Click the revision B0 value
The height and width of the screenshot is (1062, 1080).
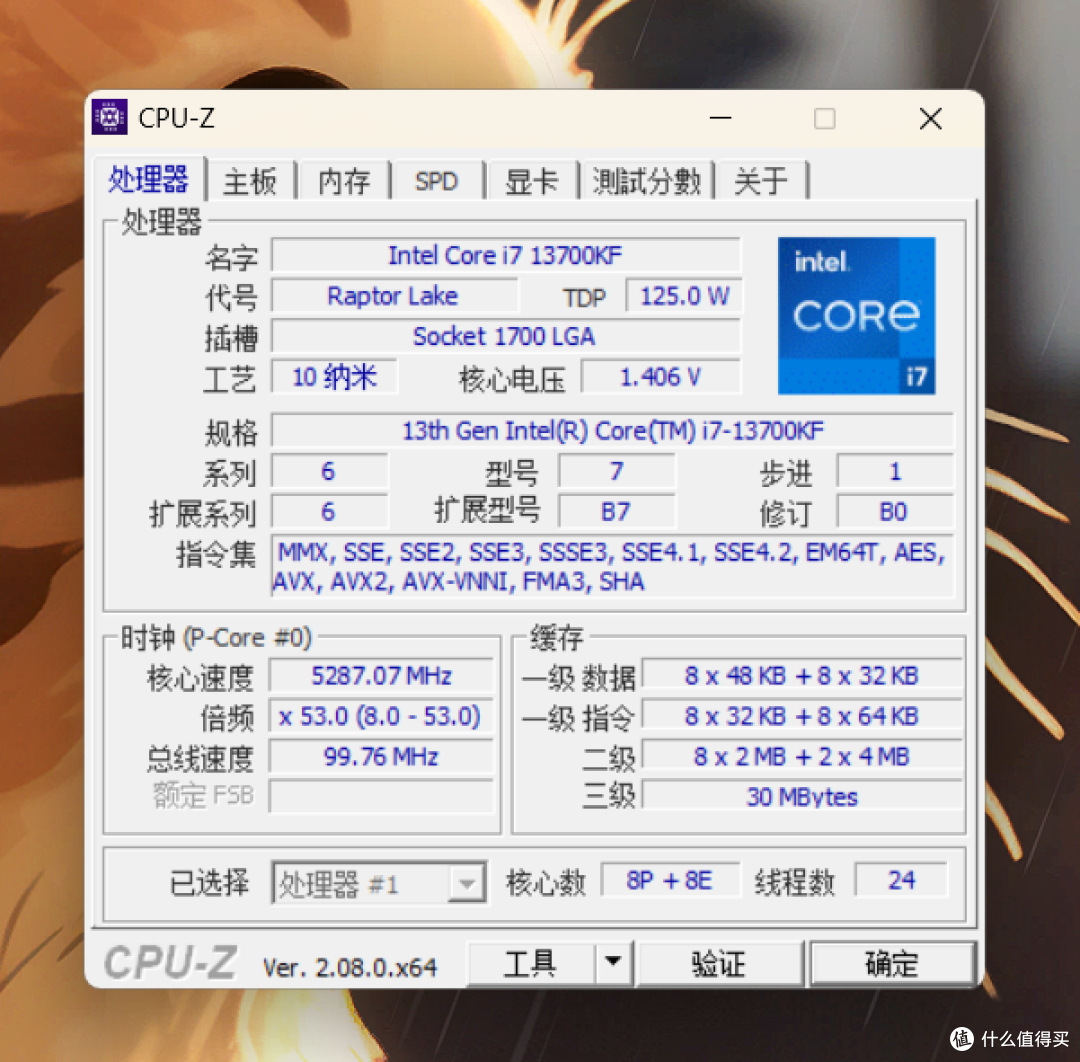[x=895, y=512]
